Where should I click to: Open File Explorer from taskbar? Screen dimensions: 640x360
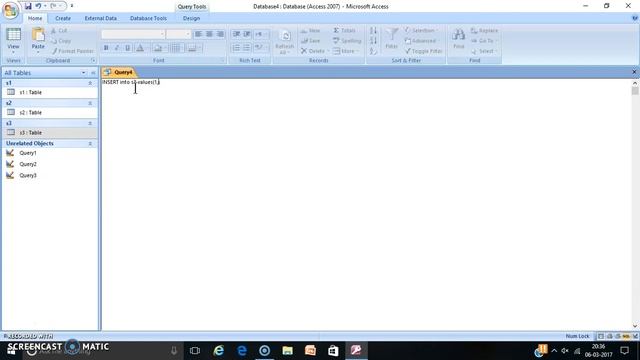[x=287, y=350]
